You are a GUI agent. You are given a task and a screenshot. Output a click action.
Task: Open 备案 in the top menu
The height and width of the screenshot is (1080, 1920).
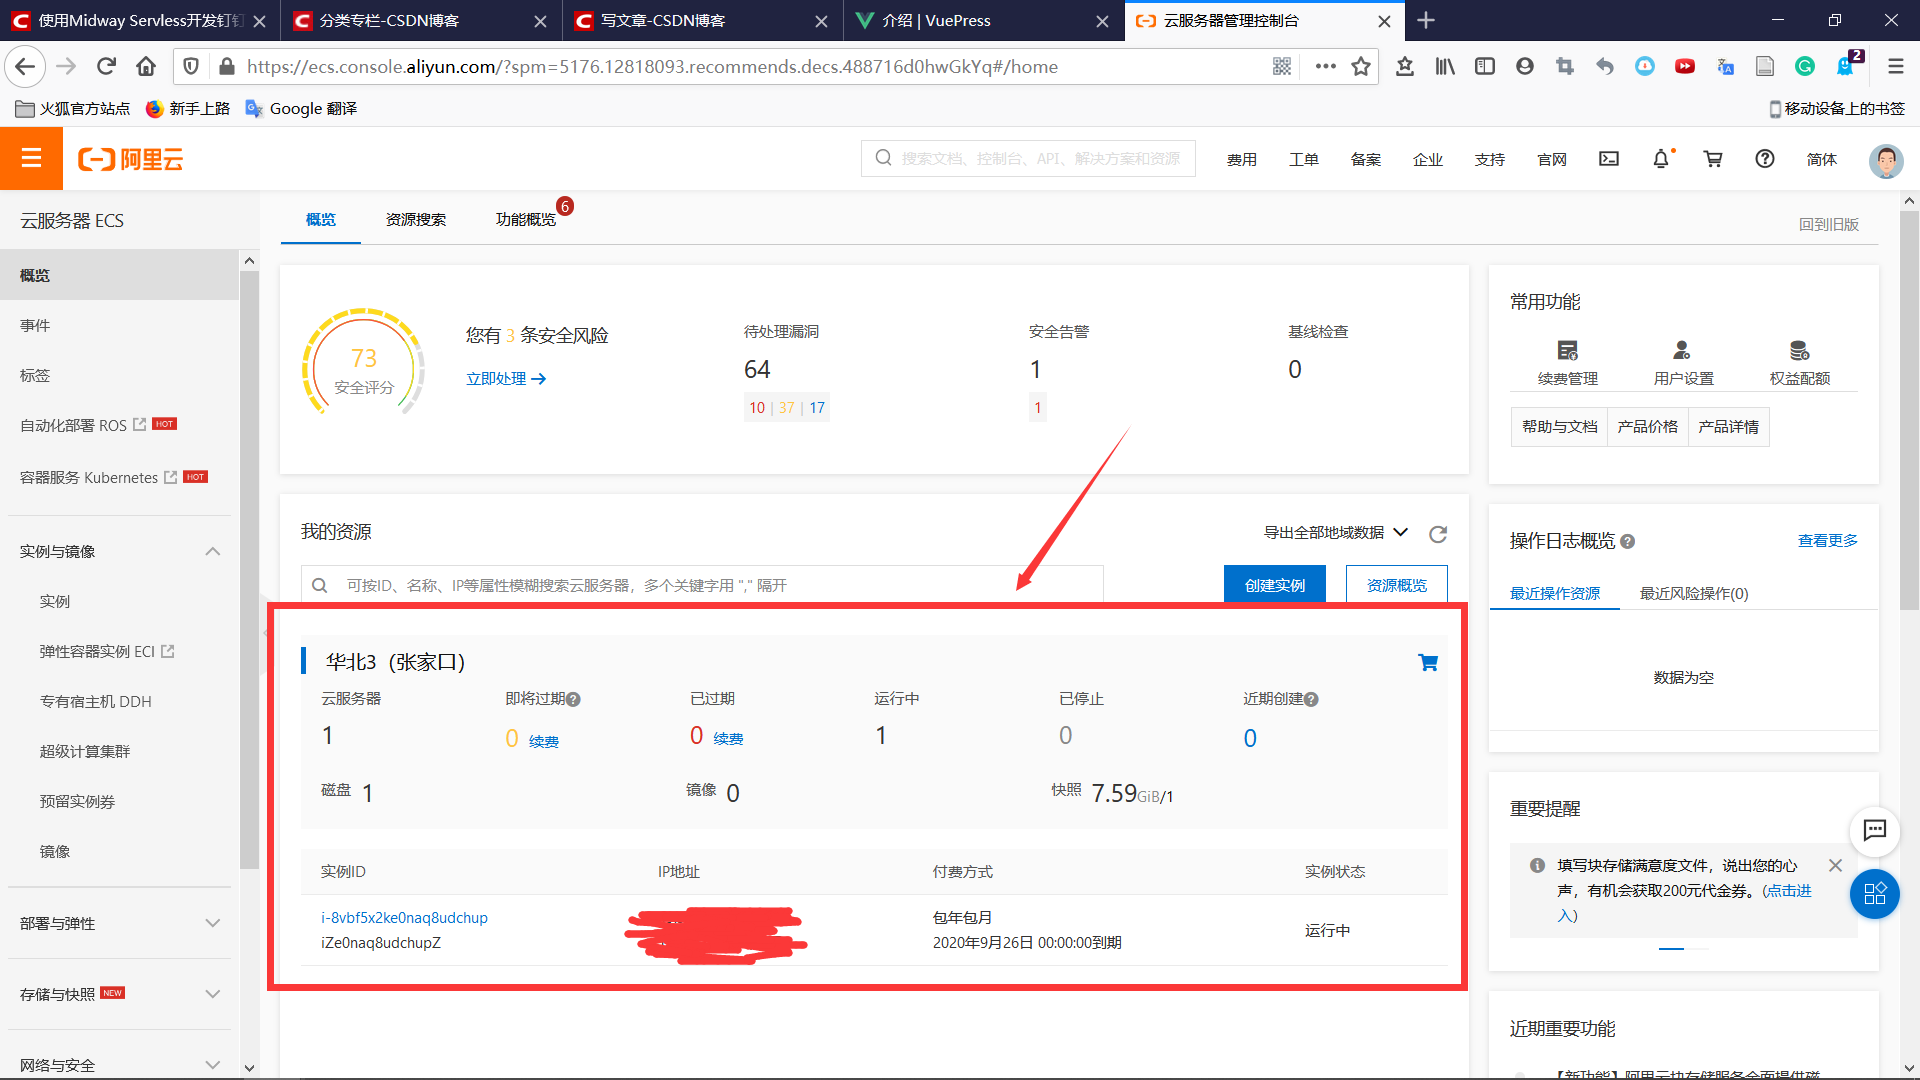1366,159
